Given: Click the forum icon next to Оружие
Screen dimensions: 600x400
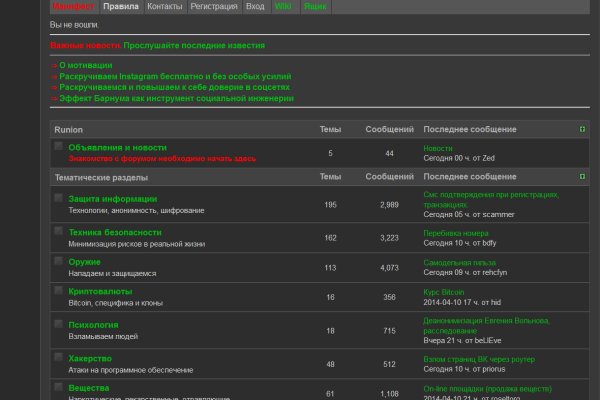Looking at the screenshot, I should point(58,261).
